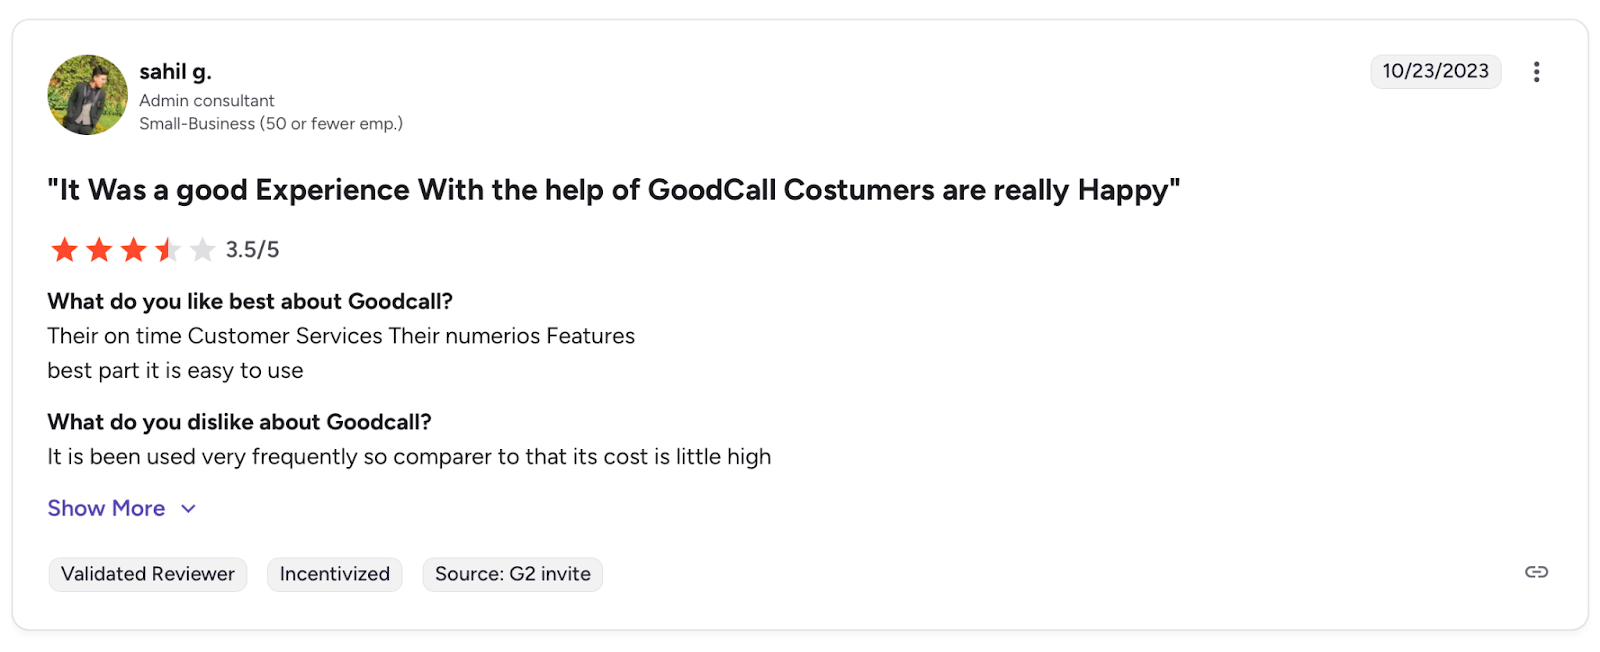Select the Incentivized tag
Screen dimensions: 1600x652
point(335,574)
